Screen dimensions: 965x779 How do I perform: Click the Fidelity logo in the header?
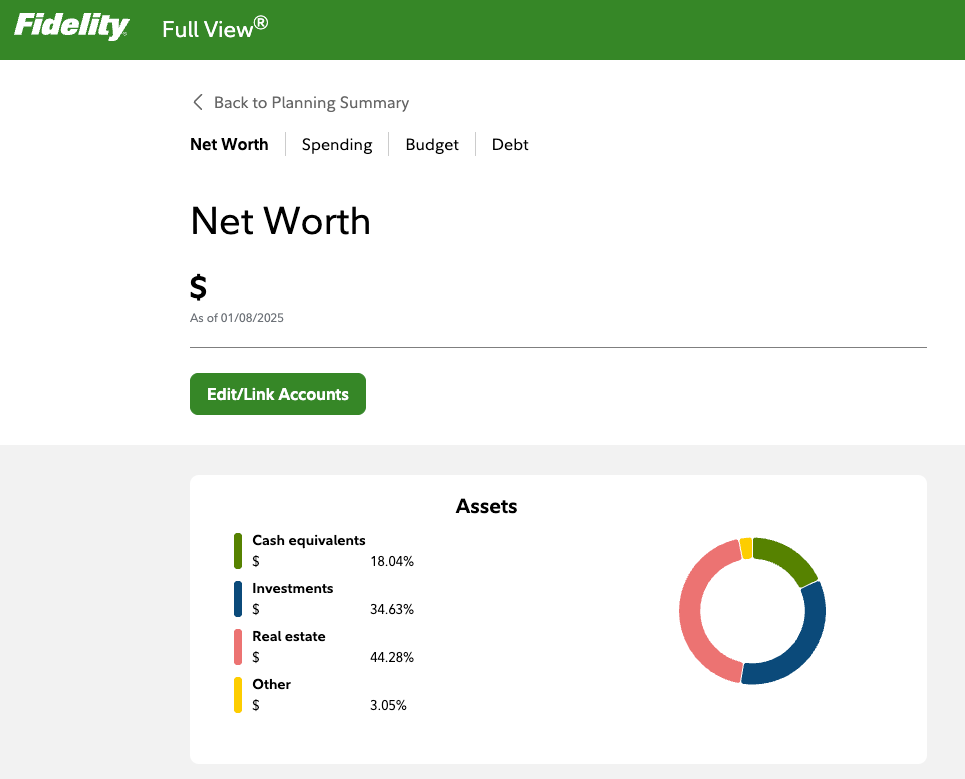pyautogui.click(x=71, y=27)
